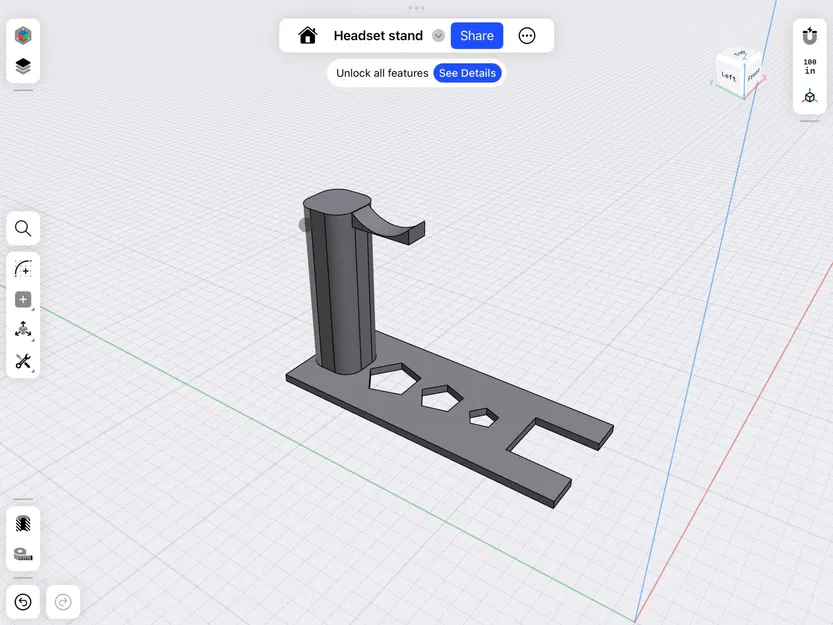833x625 pixels.
Task: Click the Headset stand document title
Action: click(378, 36)
